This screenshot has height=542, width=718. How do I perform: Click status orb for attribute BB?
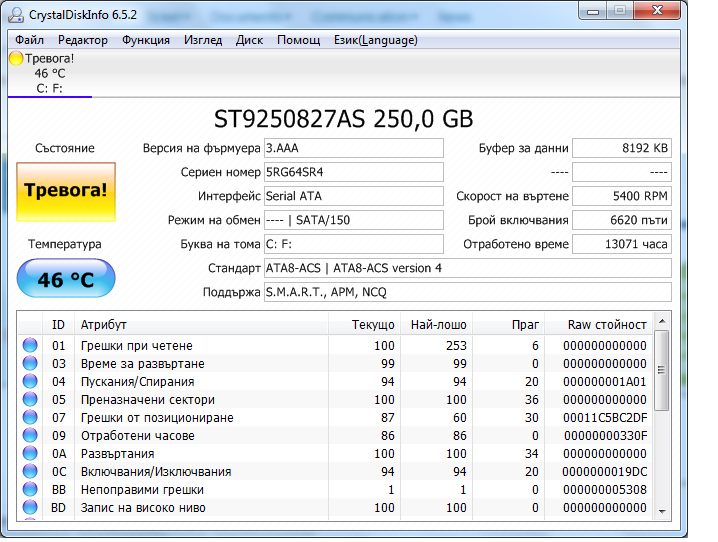30,489
